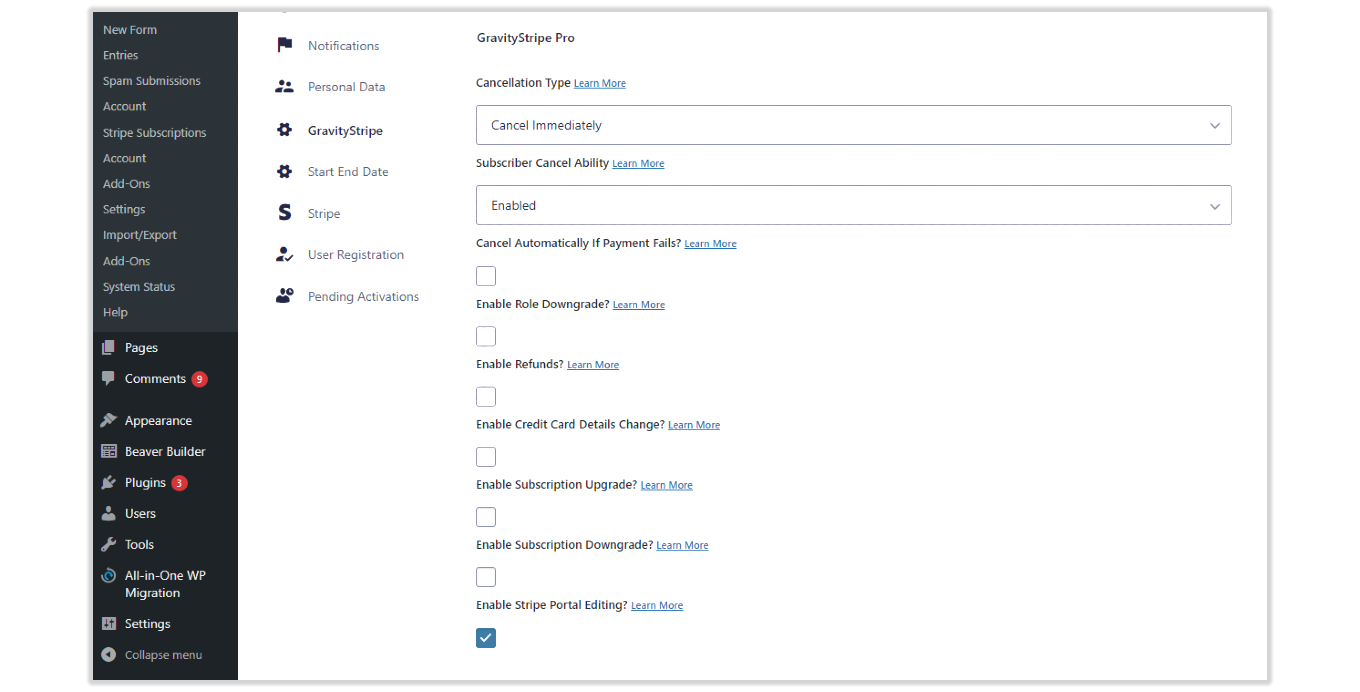
Task: Click the User Registration icon
Action: point(285,255)
